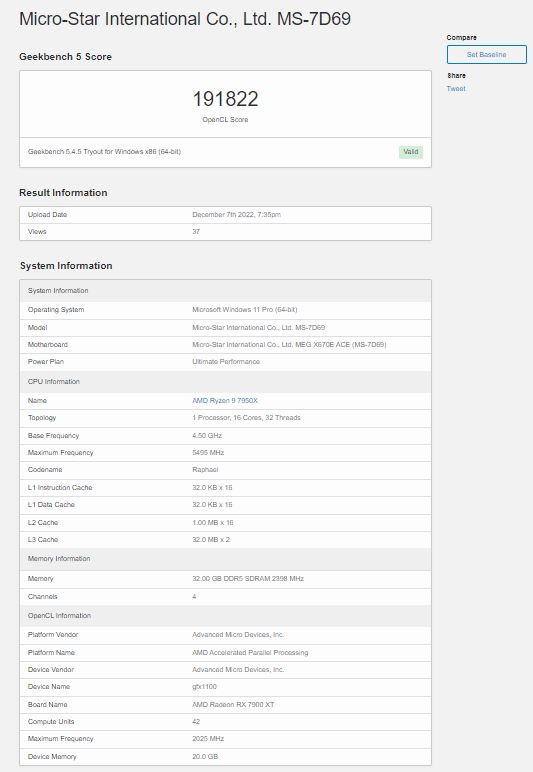This screenshot has height=772, width=533.
Task: Click the Power Plan Ultimate Performance value
Action: (x=226, y=361)
